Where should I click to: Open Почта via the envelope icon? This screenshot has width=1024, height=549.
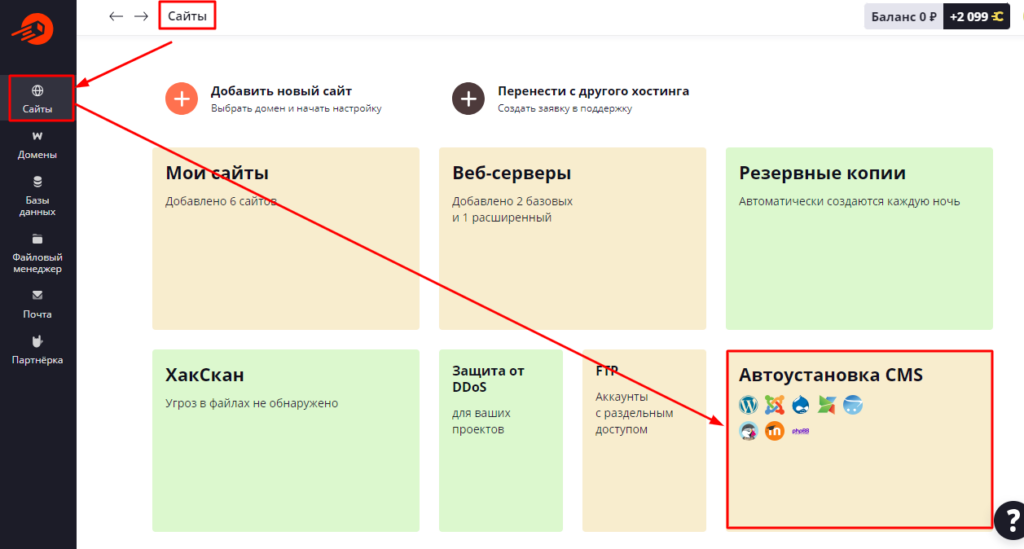click(x=37, y=295)
